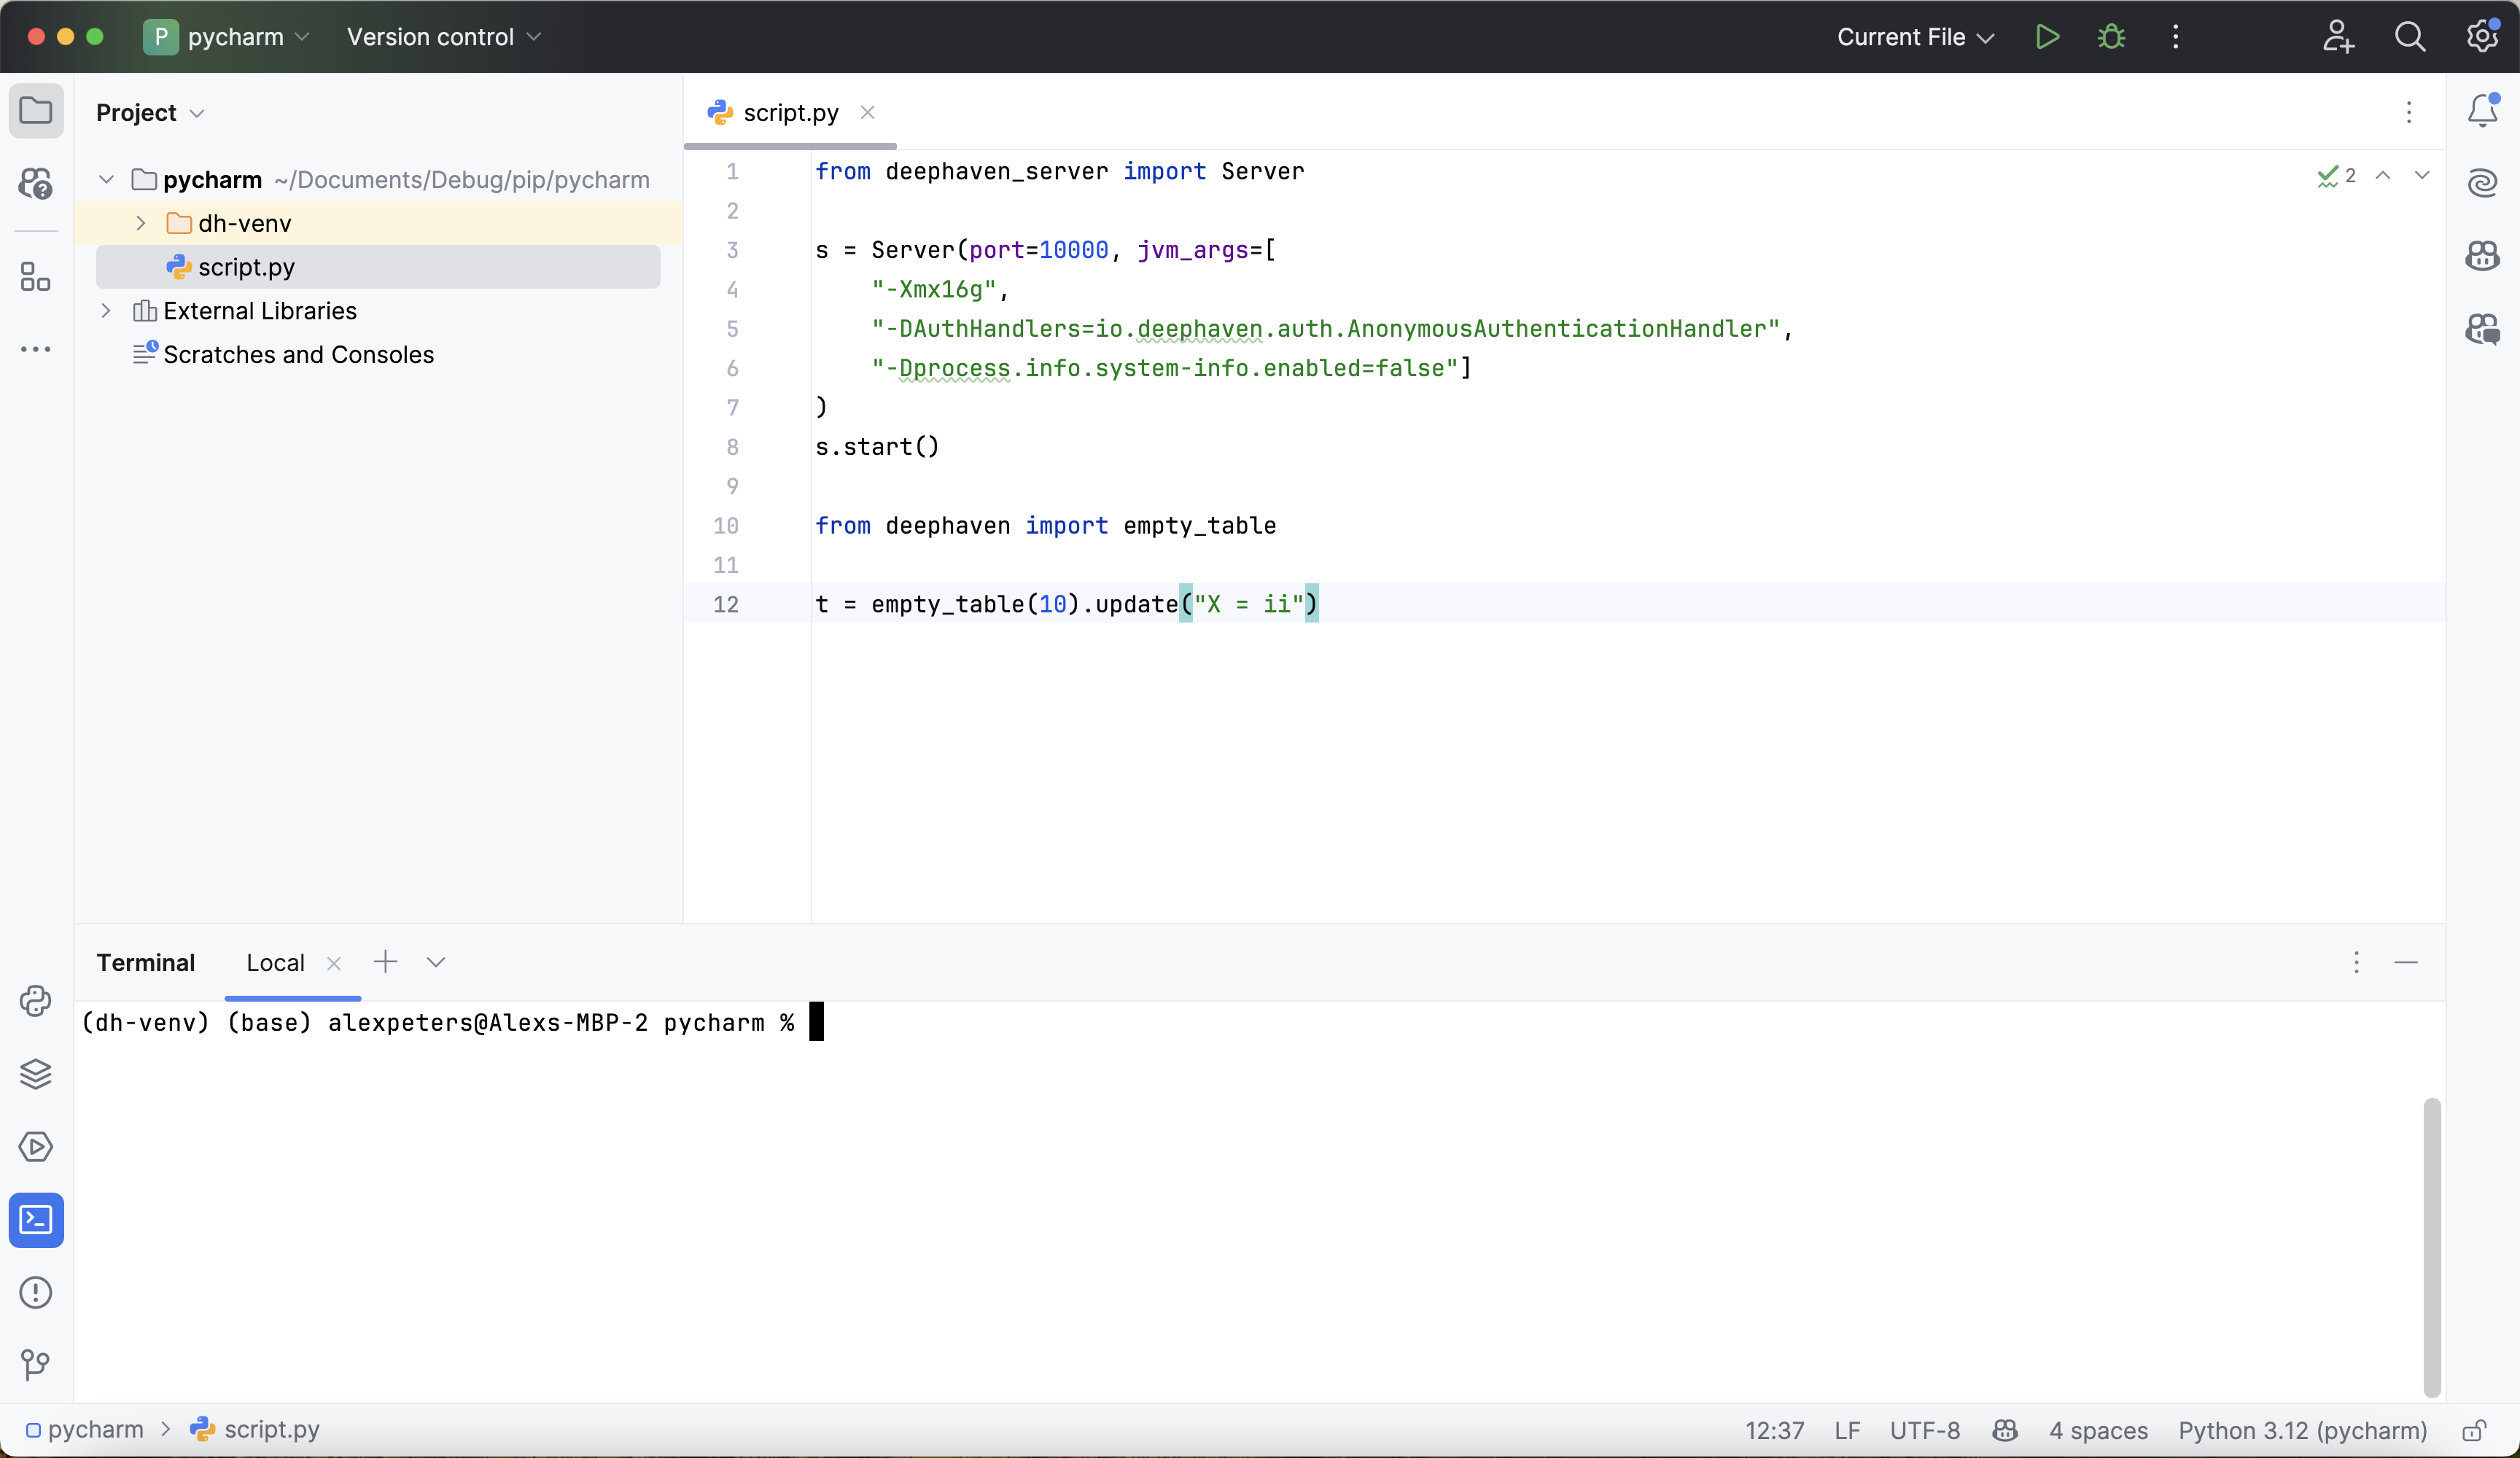Toggle the Project tool window folder button

(x=36, y=111)
